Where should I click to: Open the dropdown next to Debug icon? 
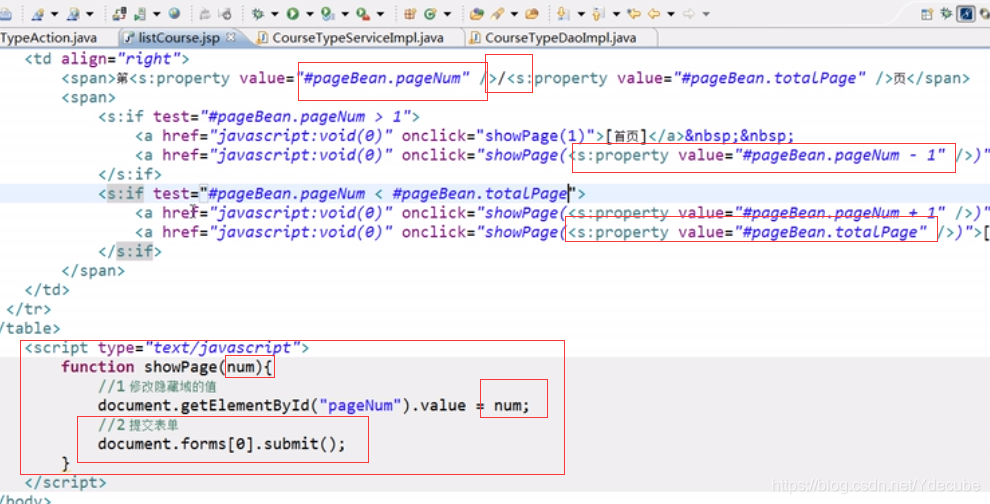point(275,13)
